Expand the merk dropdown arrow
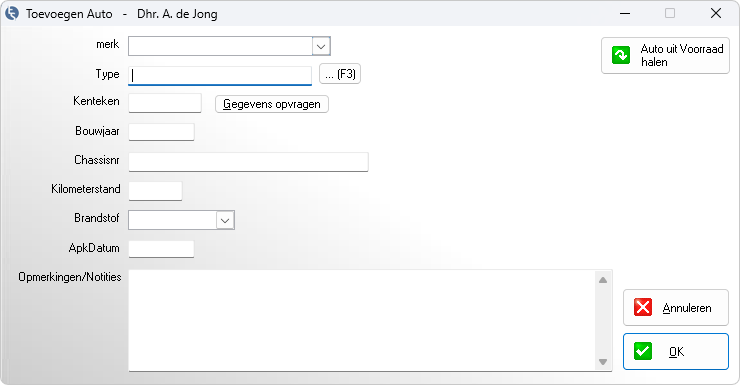Screen dimensions: 740x385 pos(321,46)
